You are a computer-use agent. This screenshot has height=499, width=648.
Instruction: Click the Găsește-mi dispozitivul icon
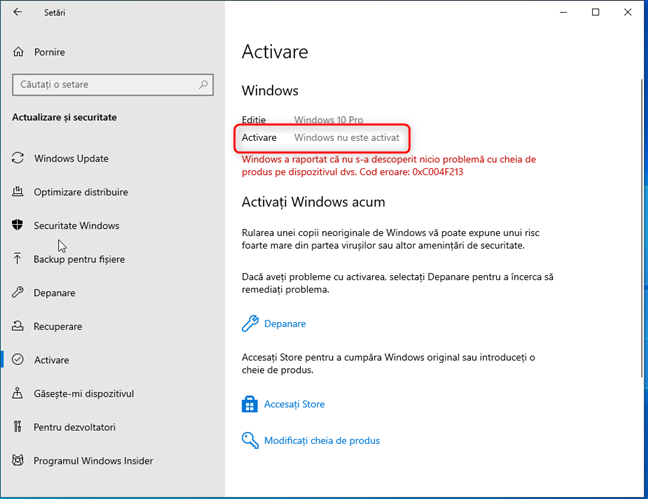[17, 393]
